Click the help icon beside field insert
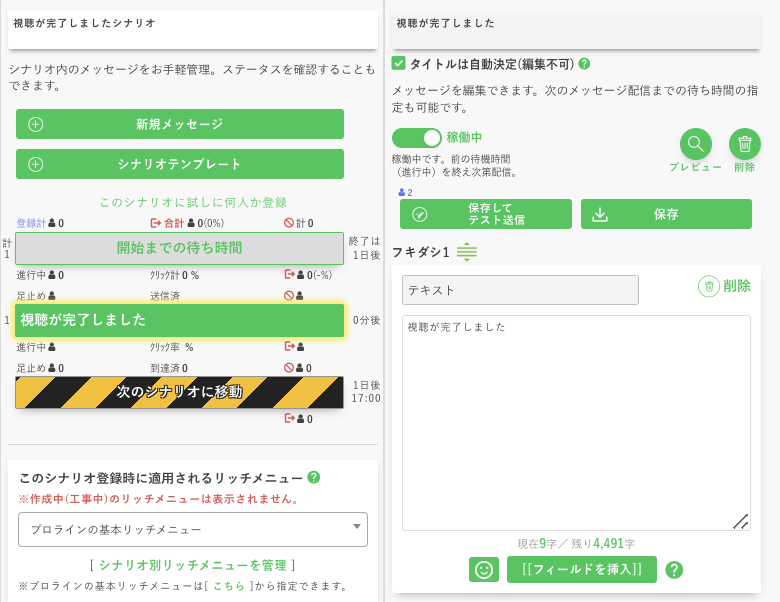780x602 pixels. click(x=674, y=570)
